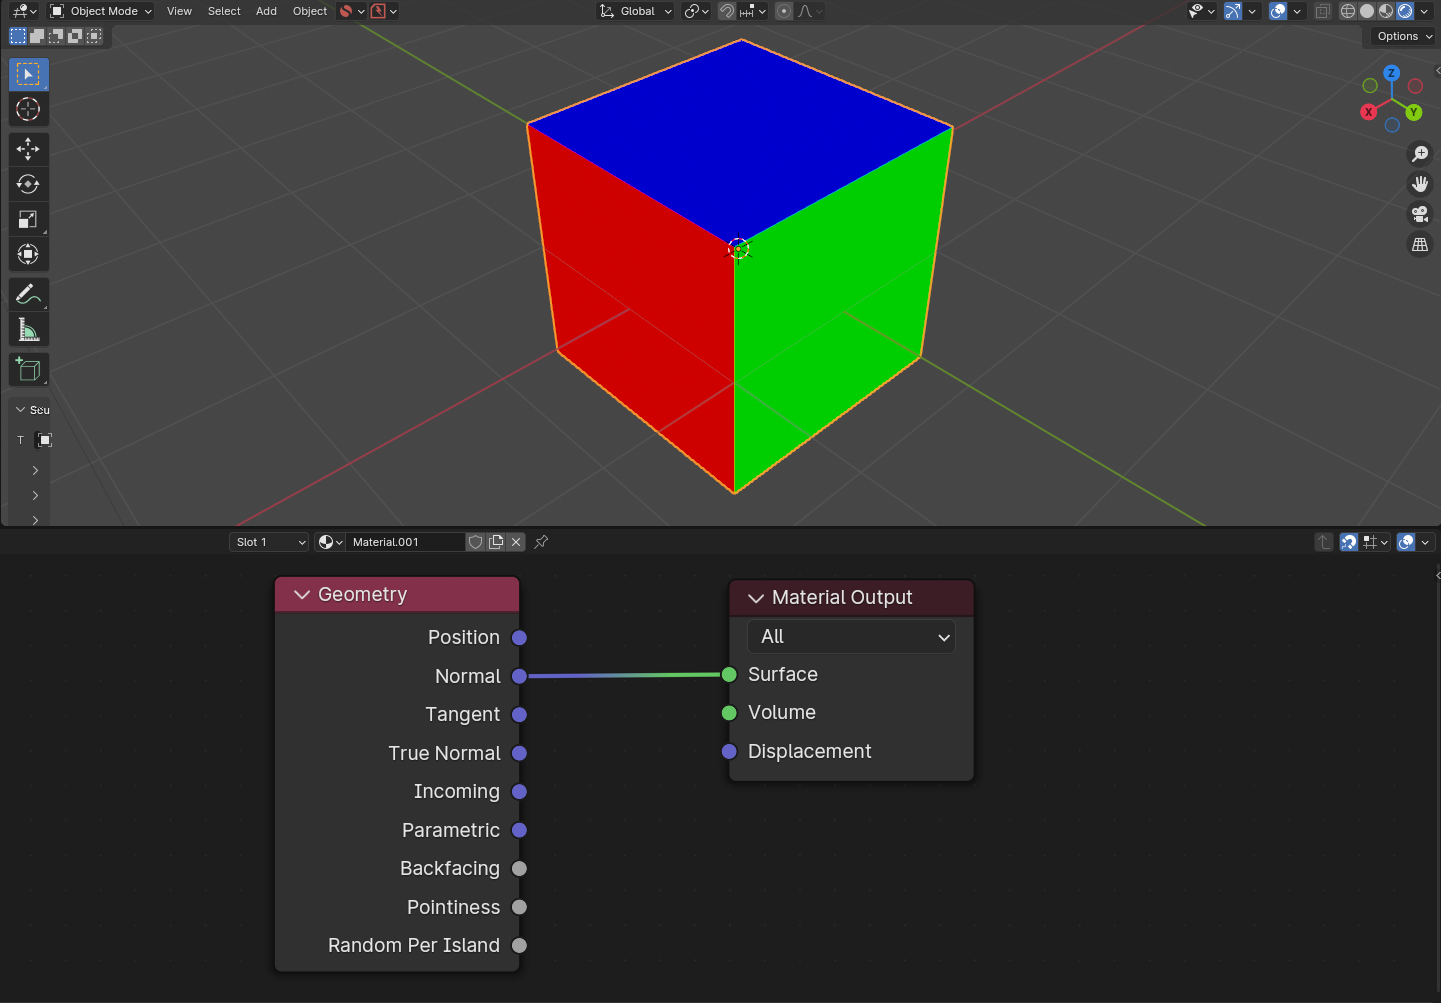Select the Add Cube tool

(x=28, y=369)
